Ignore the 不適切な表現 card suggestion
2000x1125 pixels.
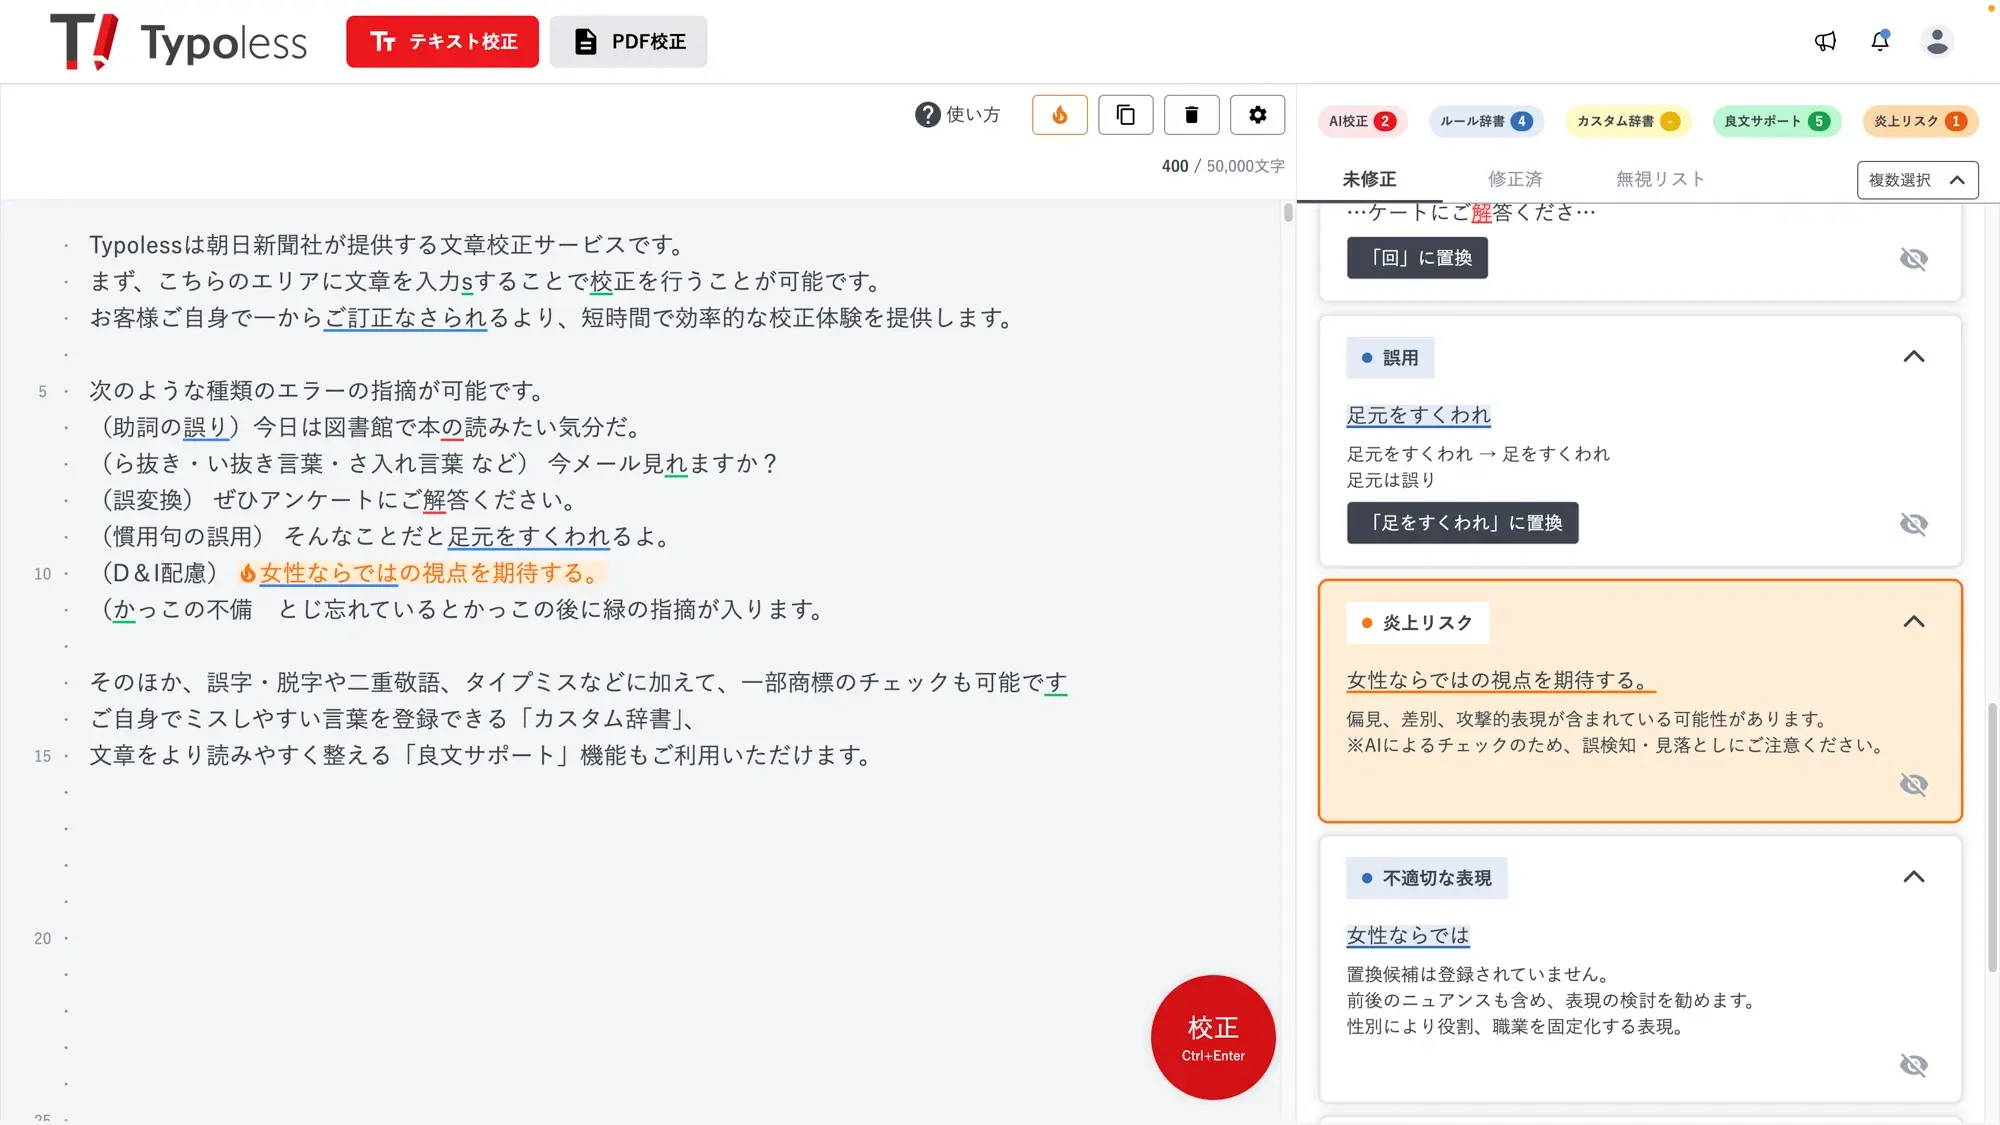1913,1065
